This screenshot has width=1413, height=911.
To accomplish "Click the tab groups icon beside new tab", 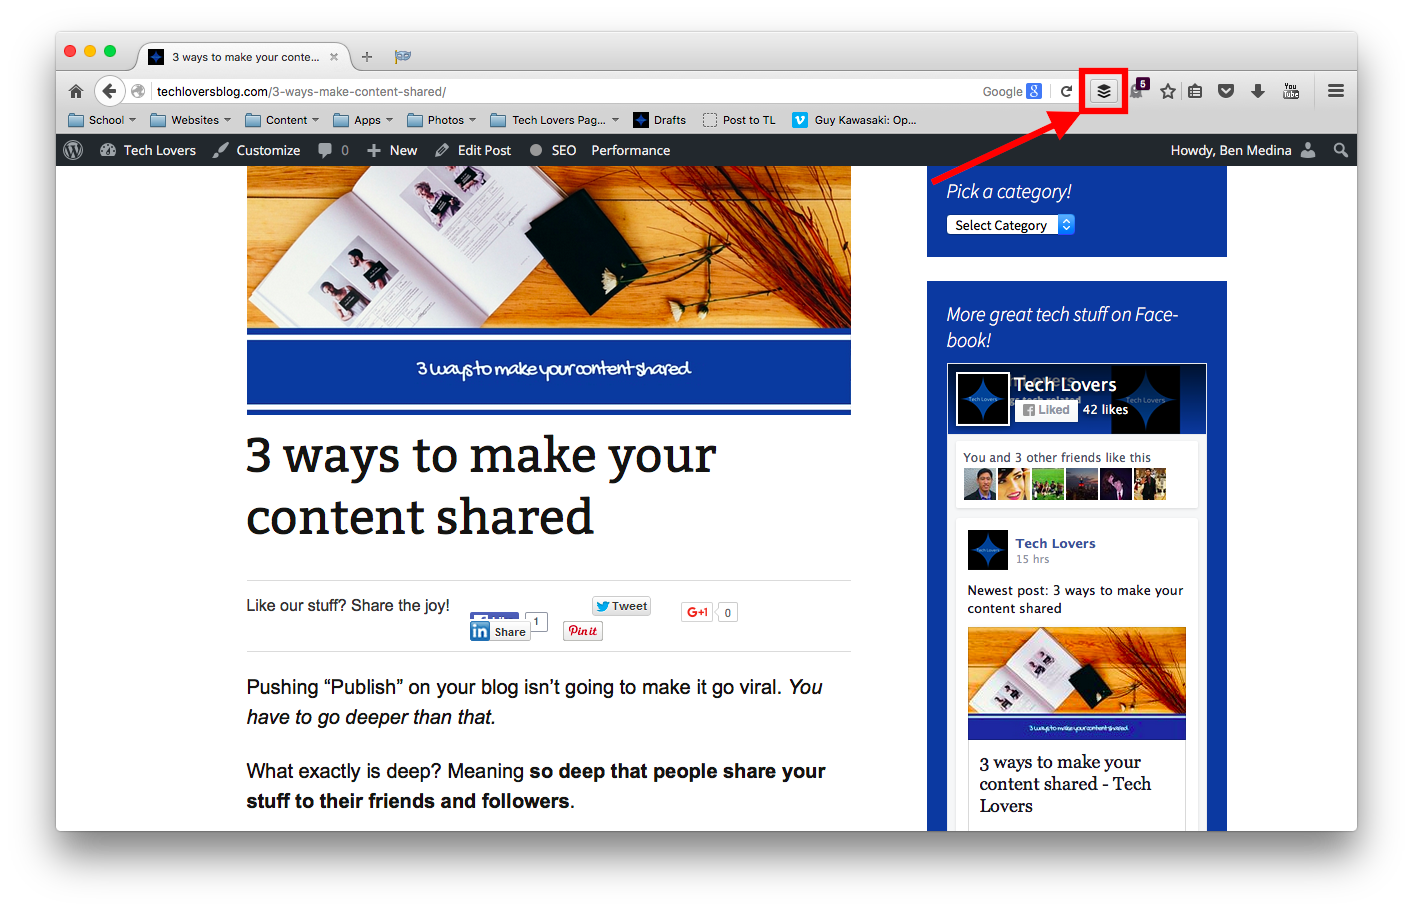I will pos(402,57).
